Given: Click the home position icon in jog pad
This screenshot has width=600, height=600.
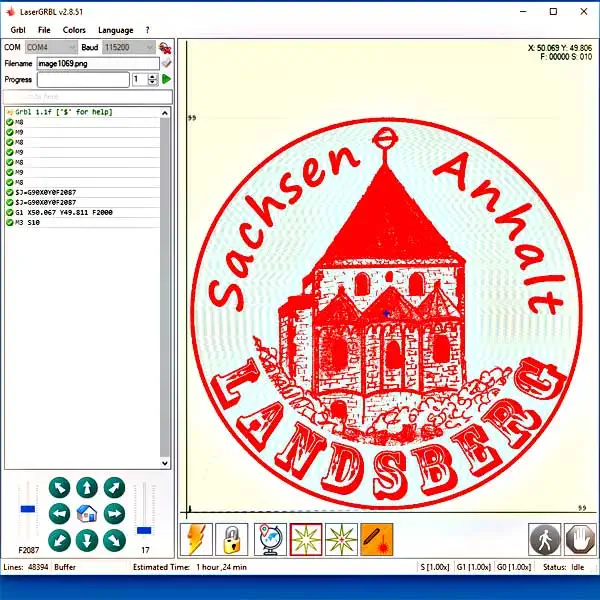Looking at the screenshot, I should [x=87, y=513].
